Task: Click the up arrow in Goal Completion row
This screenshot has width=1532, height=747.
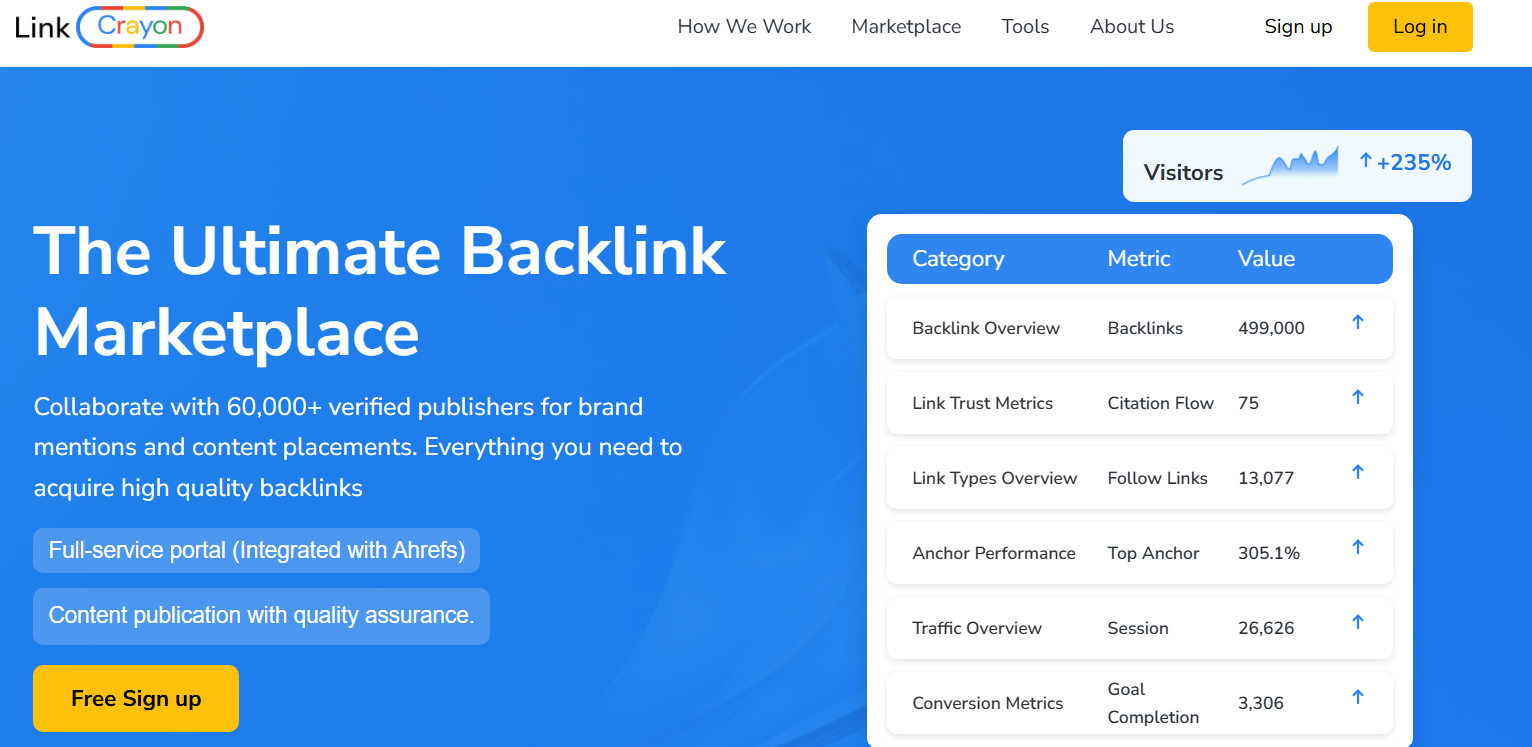Action: click(x=1357, y=697)
